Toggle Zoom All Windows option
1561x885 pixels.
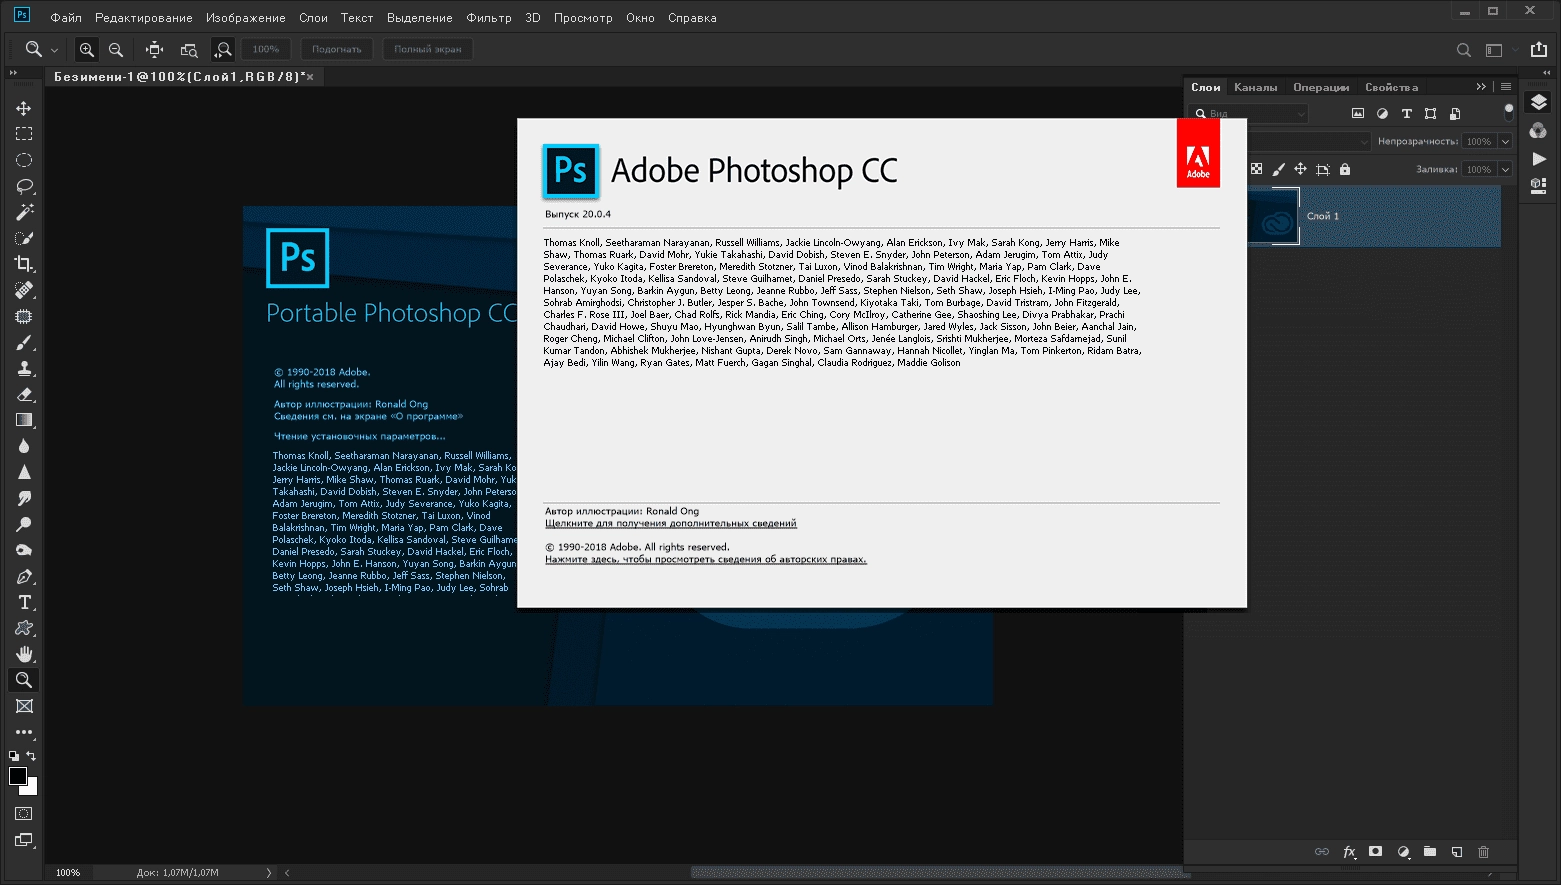(x=189, y=49)
